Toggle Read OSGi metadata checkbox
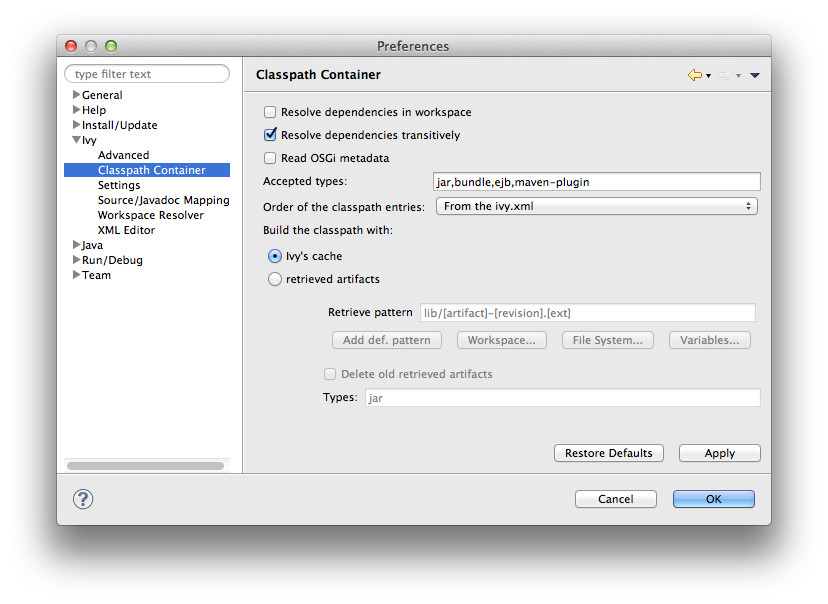828x604 pixels. tap(270, 158)
